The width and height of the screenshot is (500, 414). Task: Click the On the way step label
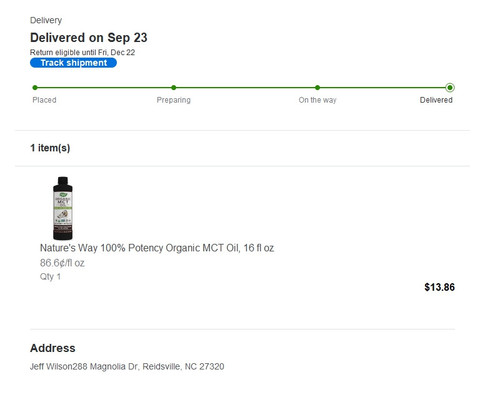317,100
